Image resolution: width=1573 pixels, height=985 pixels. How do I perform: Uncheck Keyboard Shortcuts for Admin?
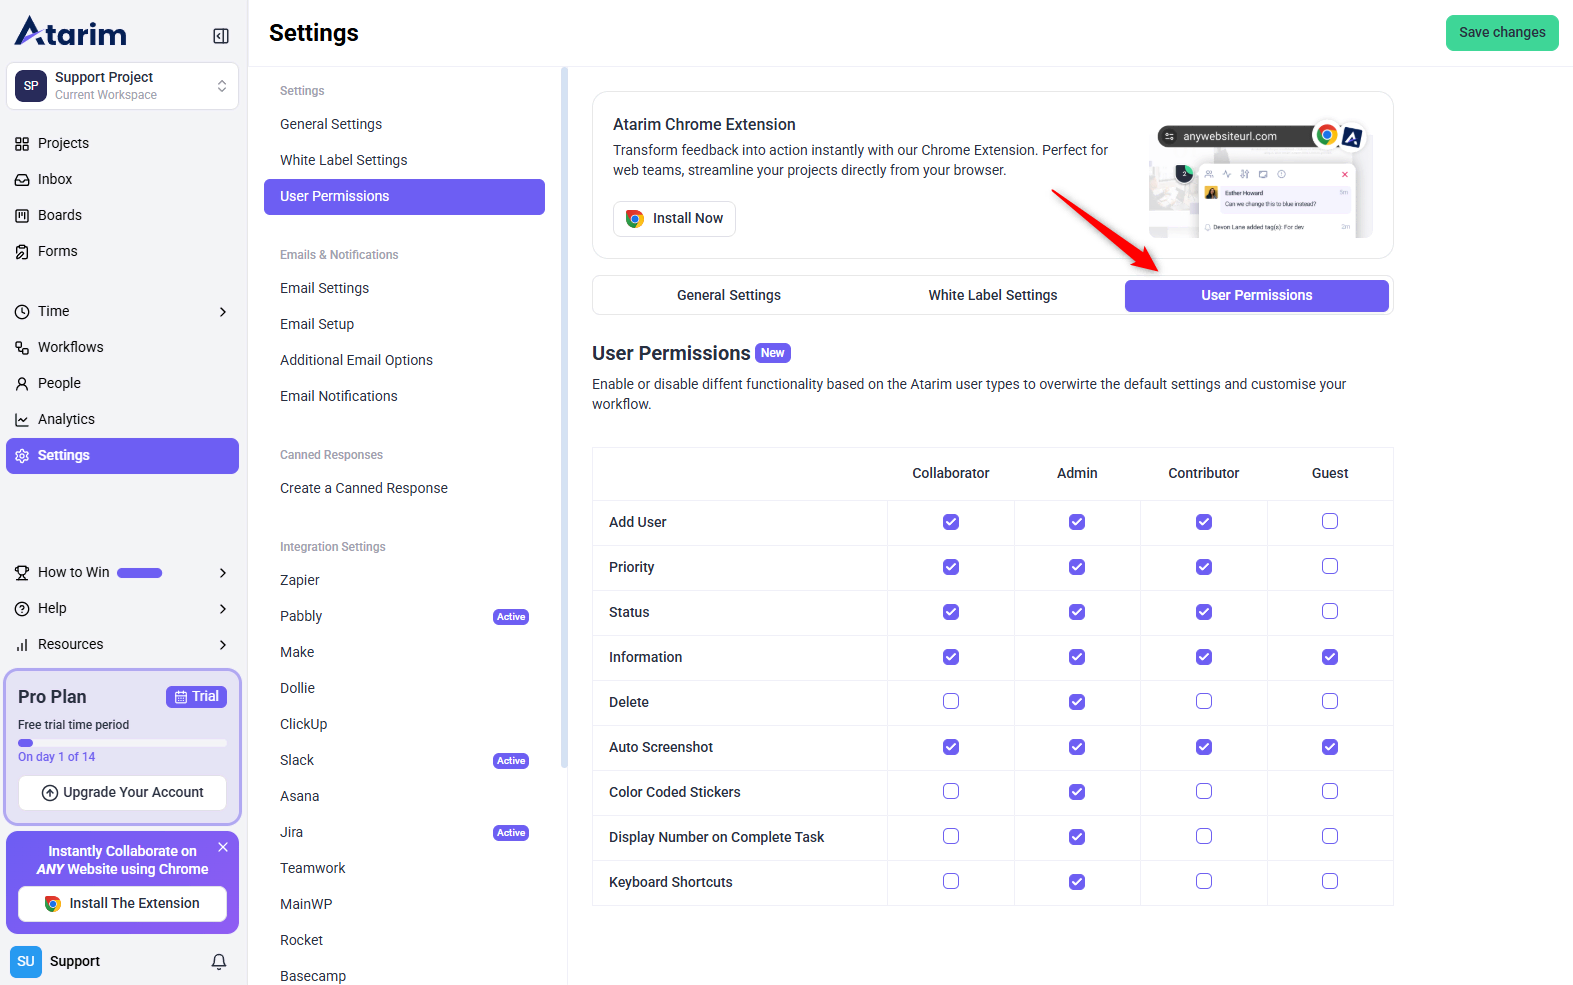tap(1076, 882)
